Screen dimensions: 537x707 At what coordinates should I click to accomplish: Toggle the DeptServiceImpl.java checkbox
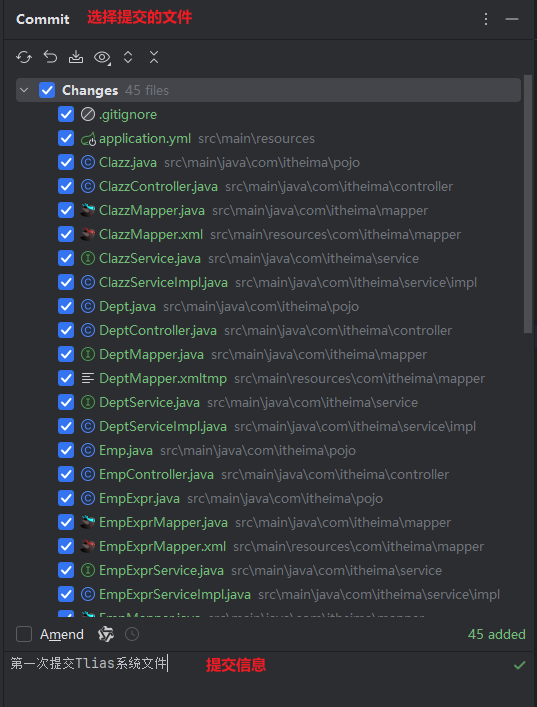click(66, 426)
